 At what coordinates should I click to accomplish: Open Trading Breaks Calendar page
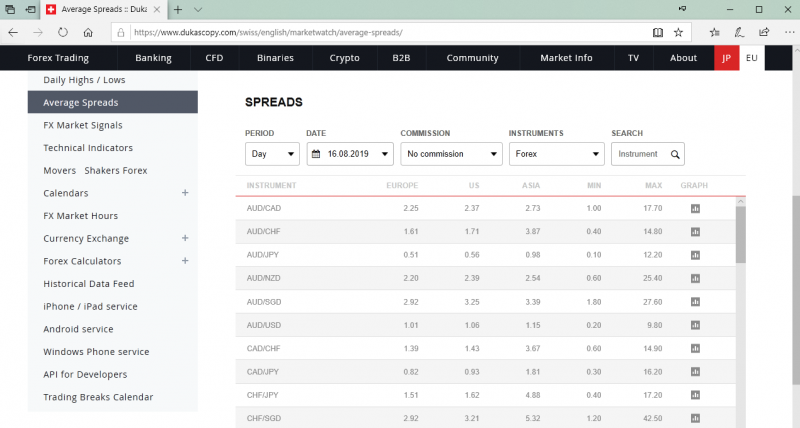tap(98, 397)
